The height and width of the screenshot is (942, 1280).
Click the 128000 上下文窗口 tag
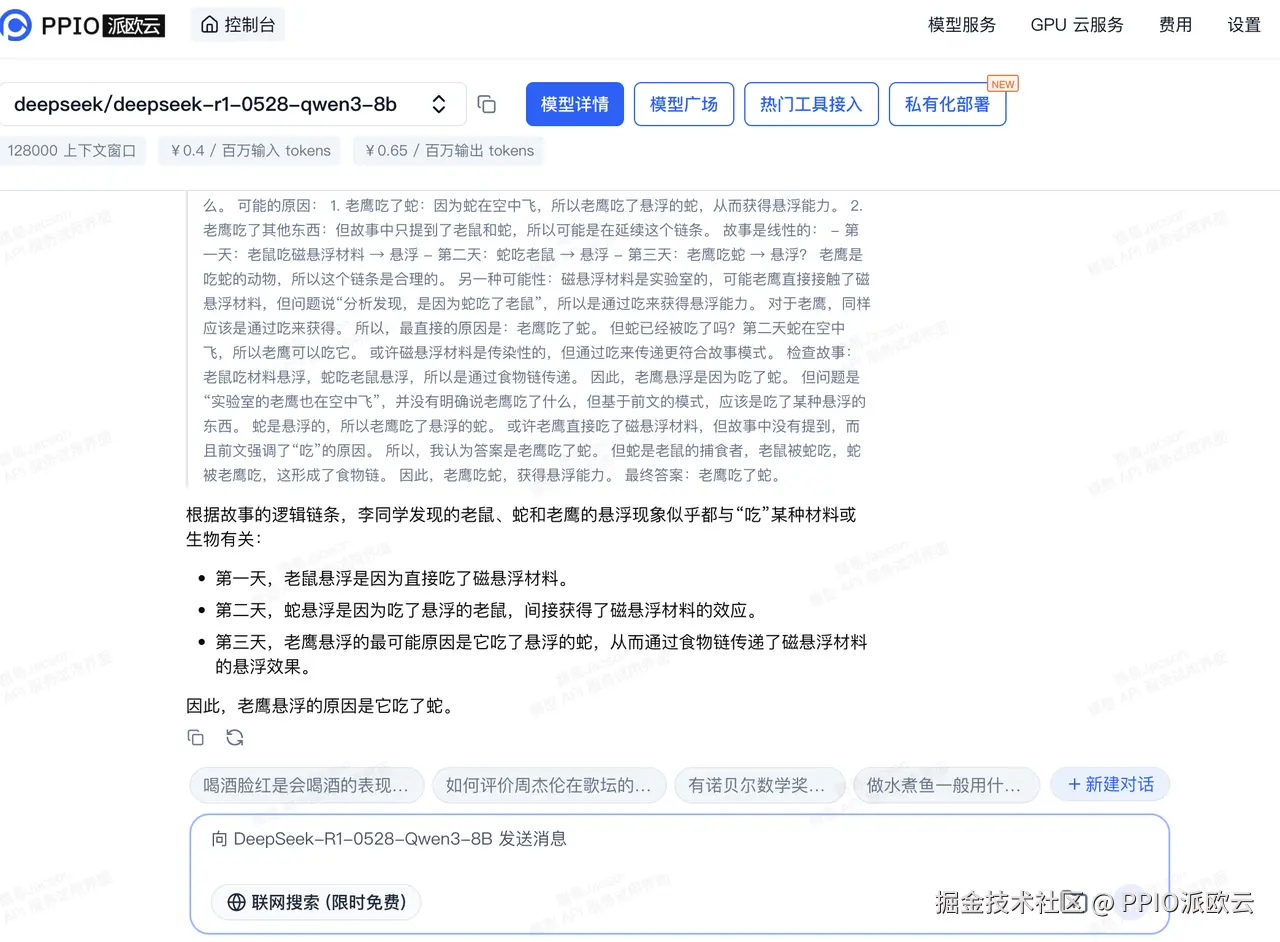point(72,151)
